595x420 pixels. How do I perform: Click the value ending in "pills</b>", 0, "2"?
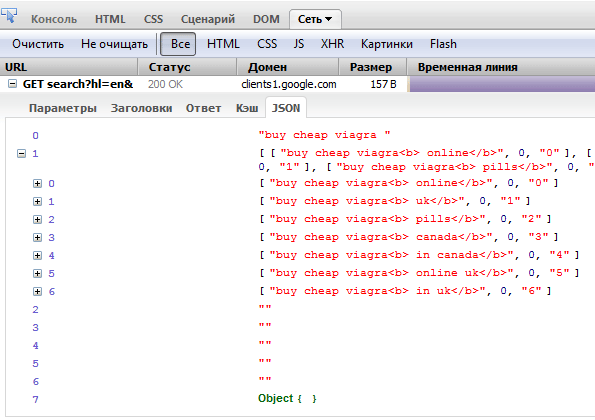[405, 219]
